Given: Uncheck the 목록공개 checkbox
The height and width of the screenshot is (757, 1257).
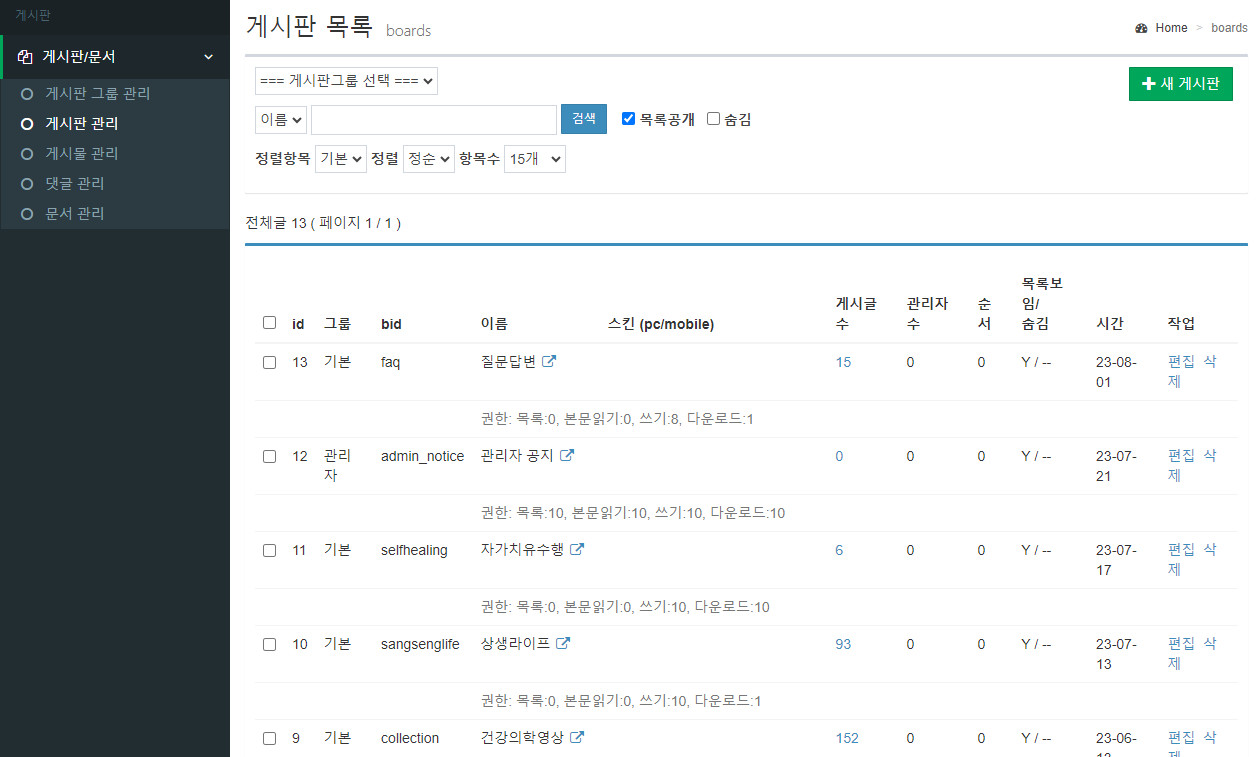Looking at the screenshot, I should pyautogui.click(x=628, y=118).
